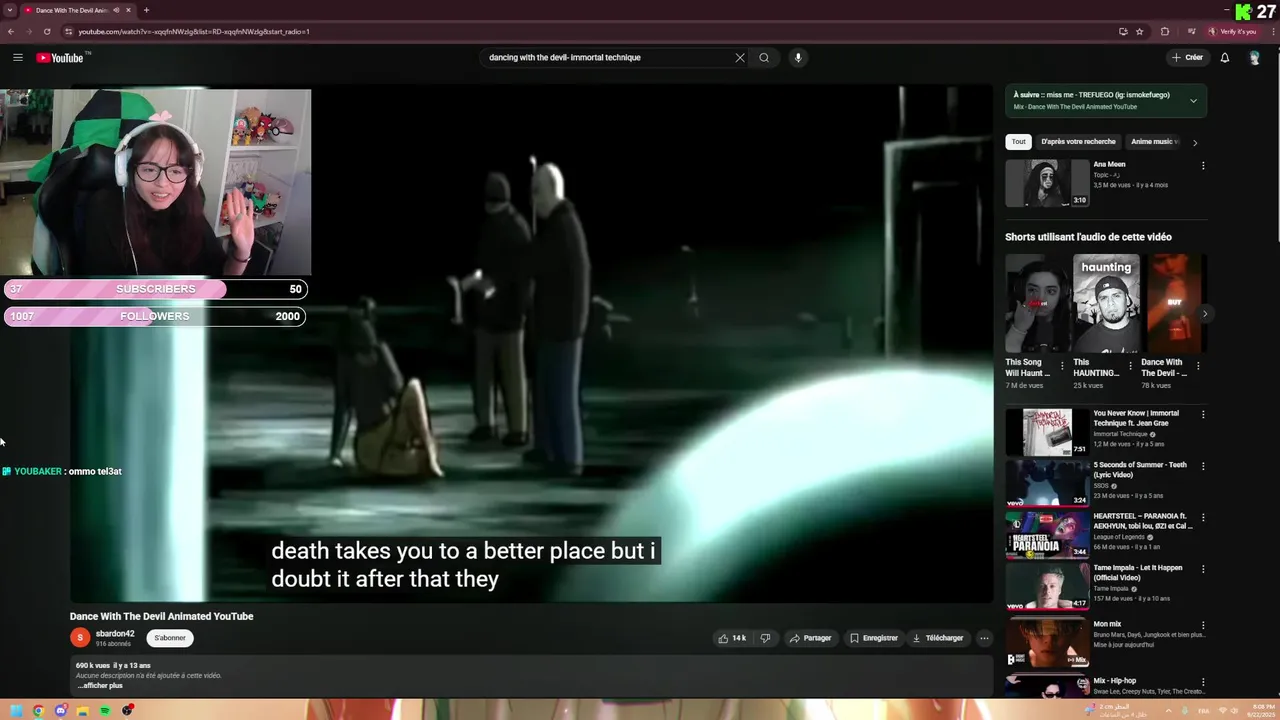
Task: Select the Anime music filter chip
Action: click(x=1154, y=142)
